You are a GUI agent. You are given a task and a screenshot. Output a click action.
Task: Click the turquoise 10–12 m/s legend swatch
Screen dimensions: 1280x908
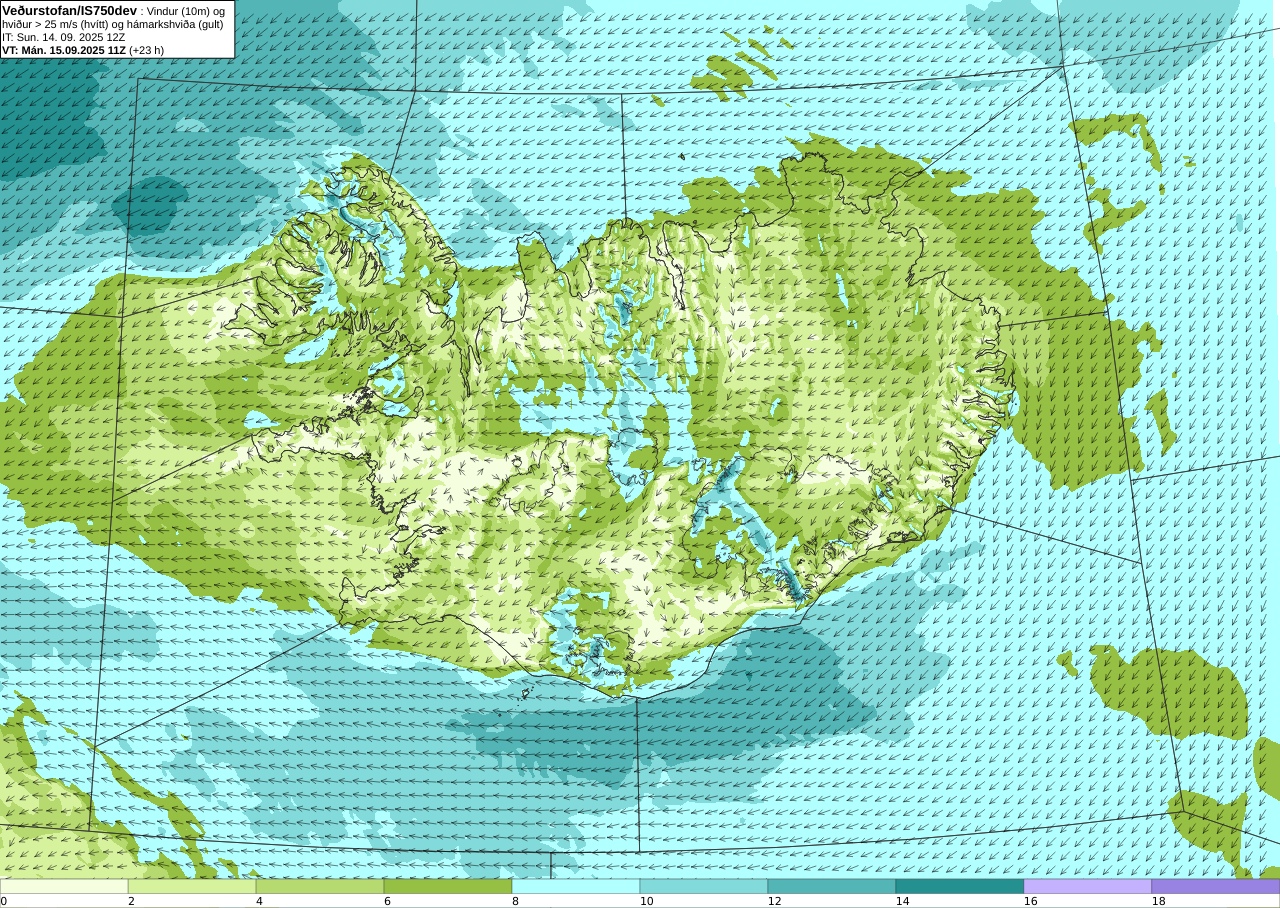pos(704,886)
